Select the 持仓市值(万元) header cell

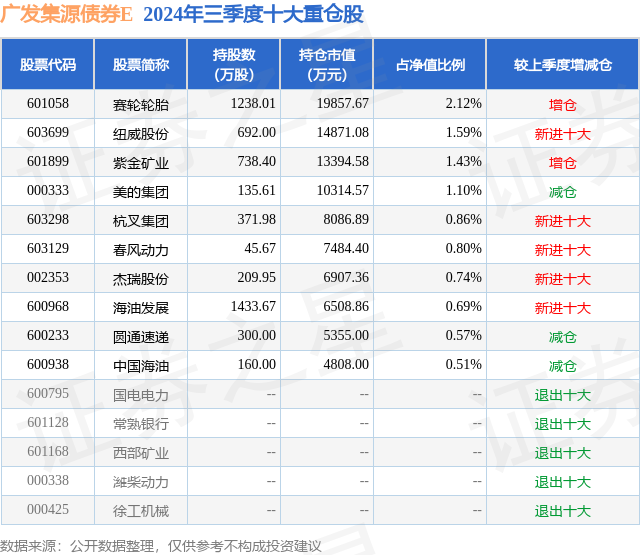(x=327, y=64)
